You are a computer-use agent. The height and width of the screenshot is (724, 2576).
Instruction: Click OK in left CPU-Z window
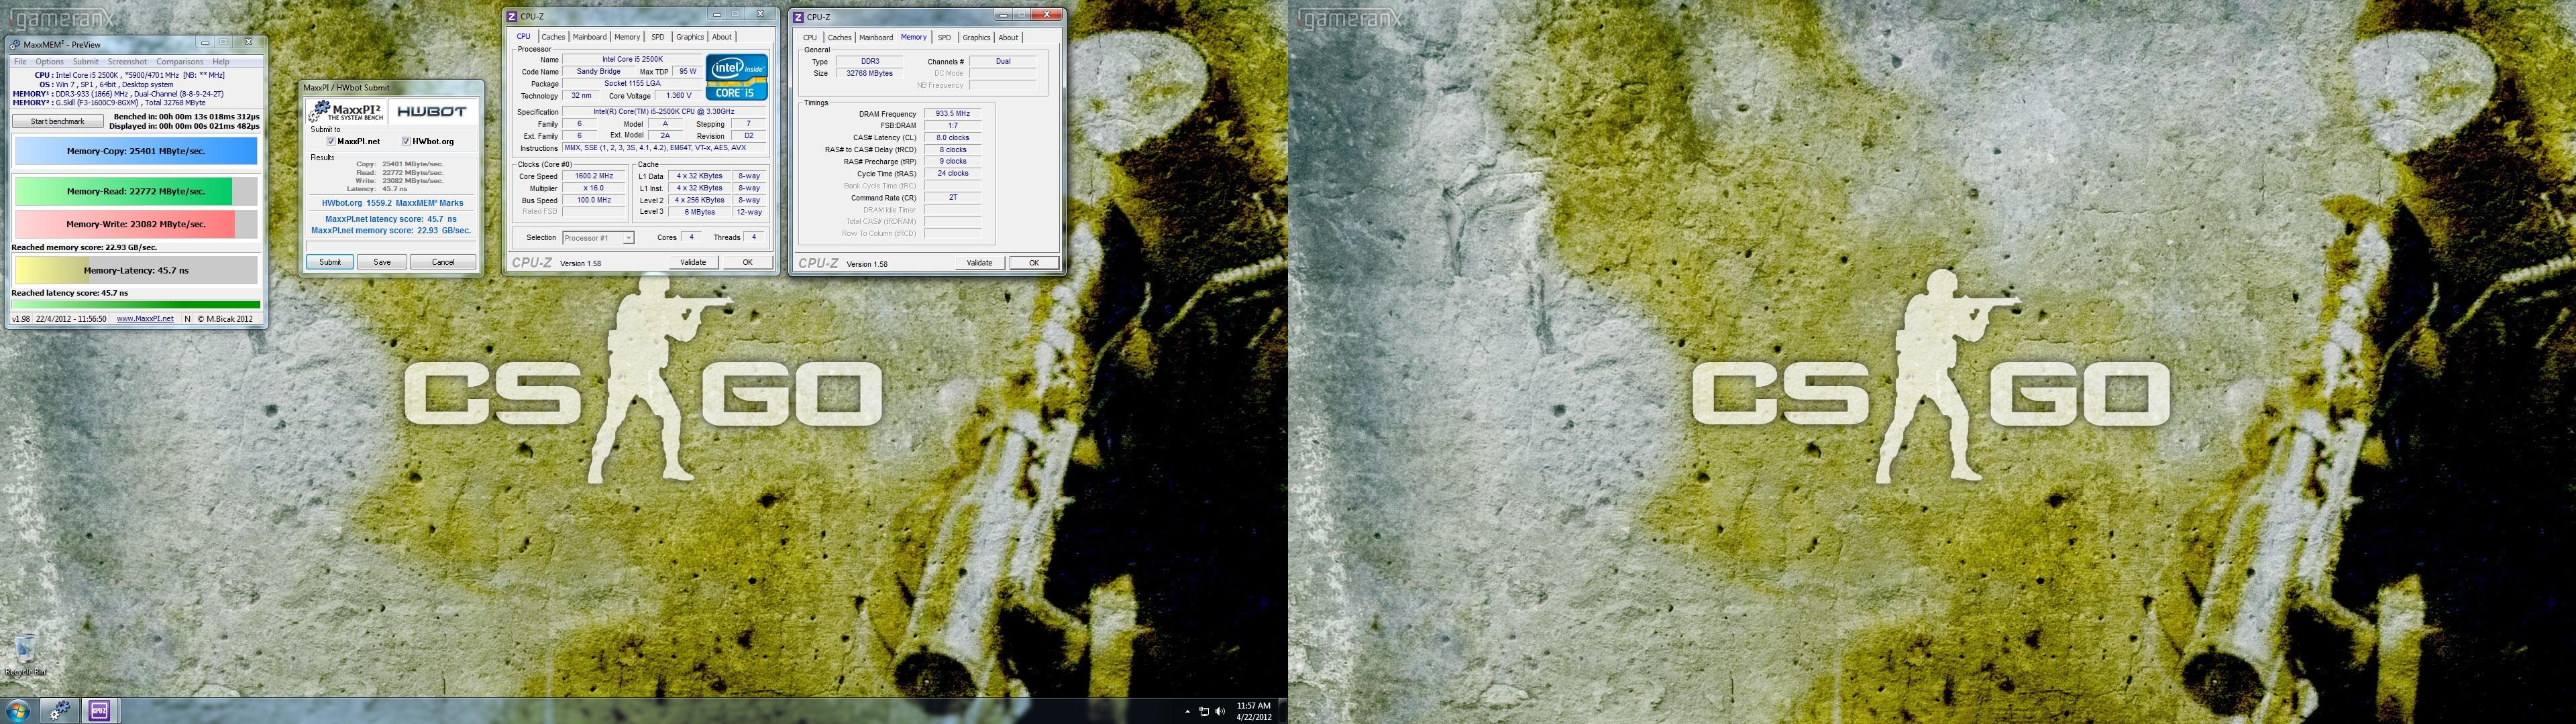click(747, 262)
